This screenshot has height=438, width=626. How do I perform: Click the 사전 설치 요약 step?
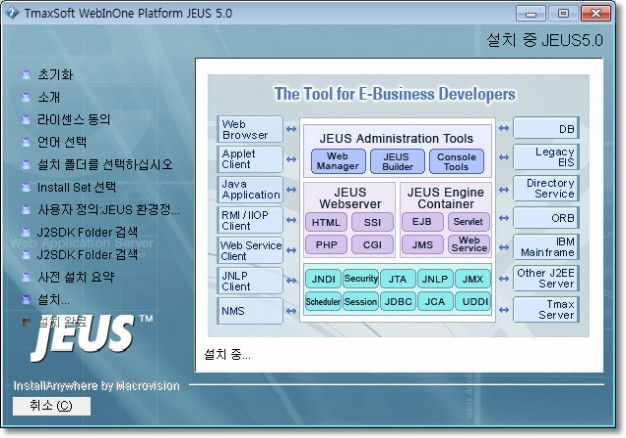pos(76,277)
